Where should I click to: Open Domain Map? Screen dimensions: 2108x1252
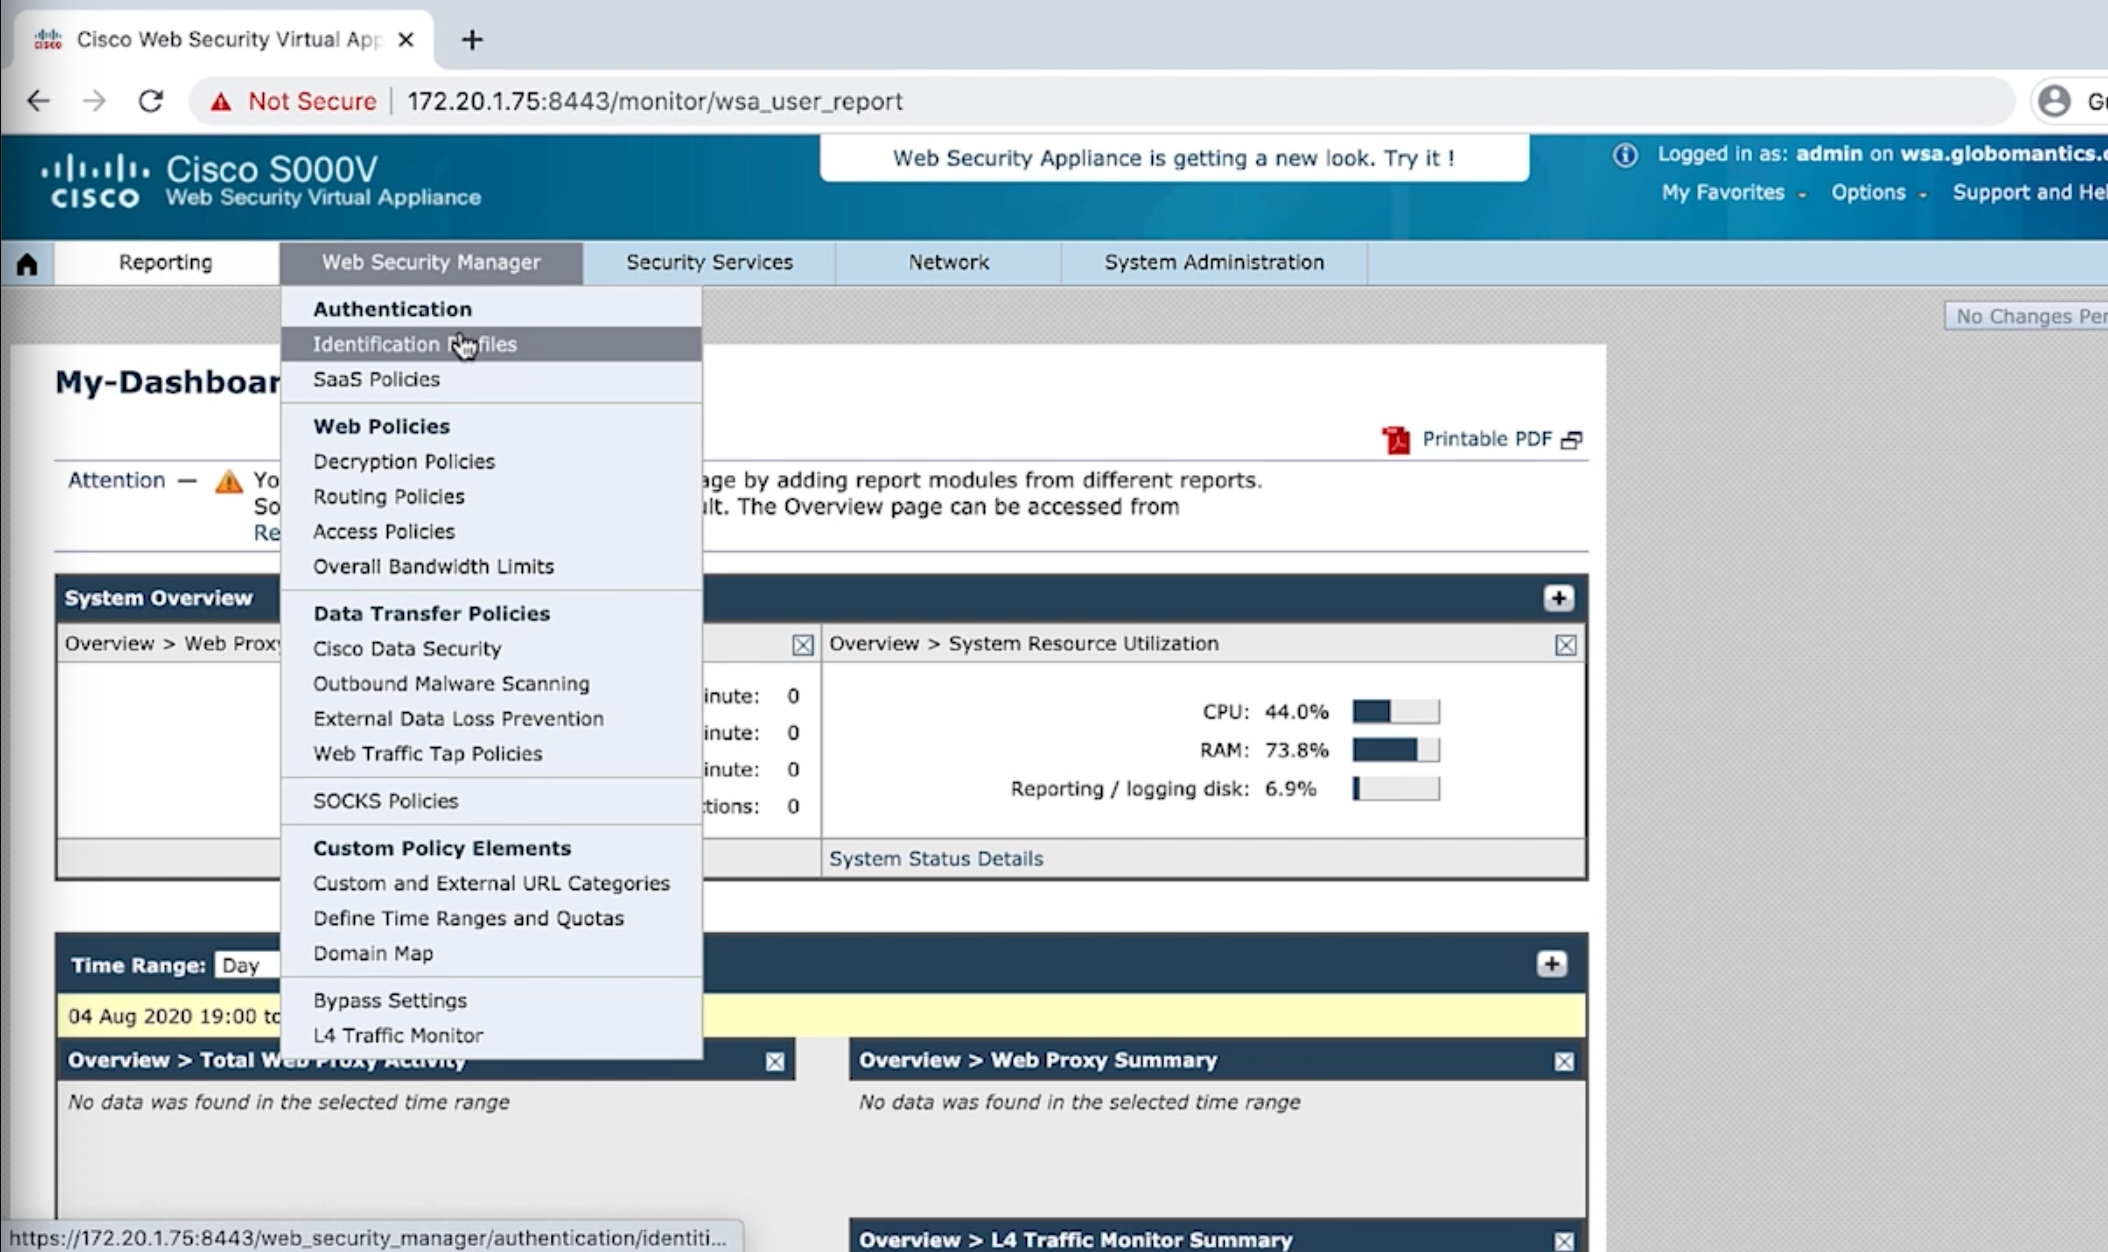[x=491, y=953]
